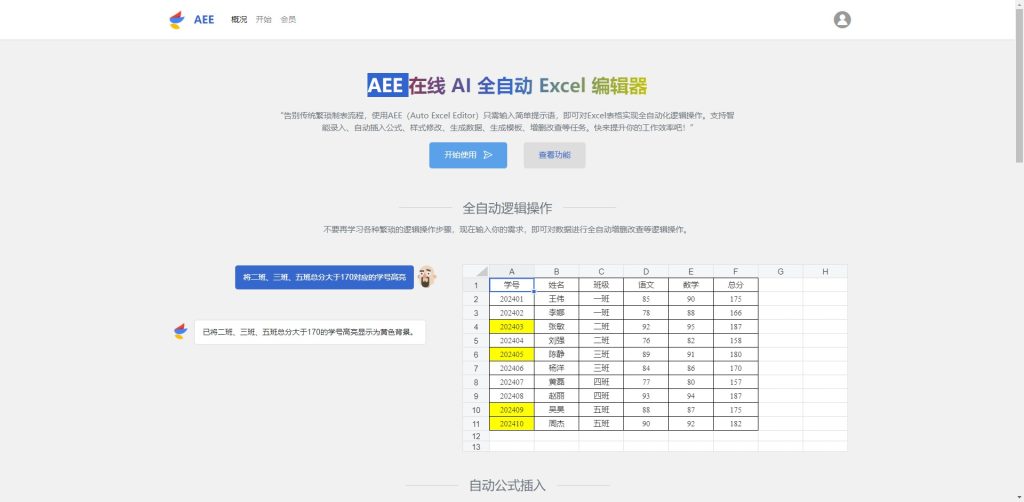Image resolution: width=1024 pixels, height=502 pixels.
Task: Select row header 1
Action: (x=475, y=285)
